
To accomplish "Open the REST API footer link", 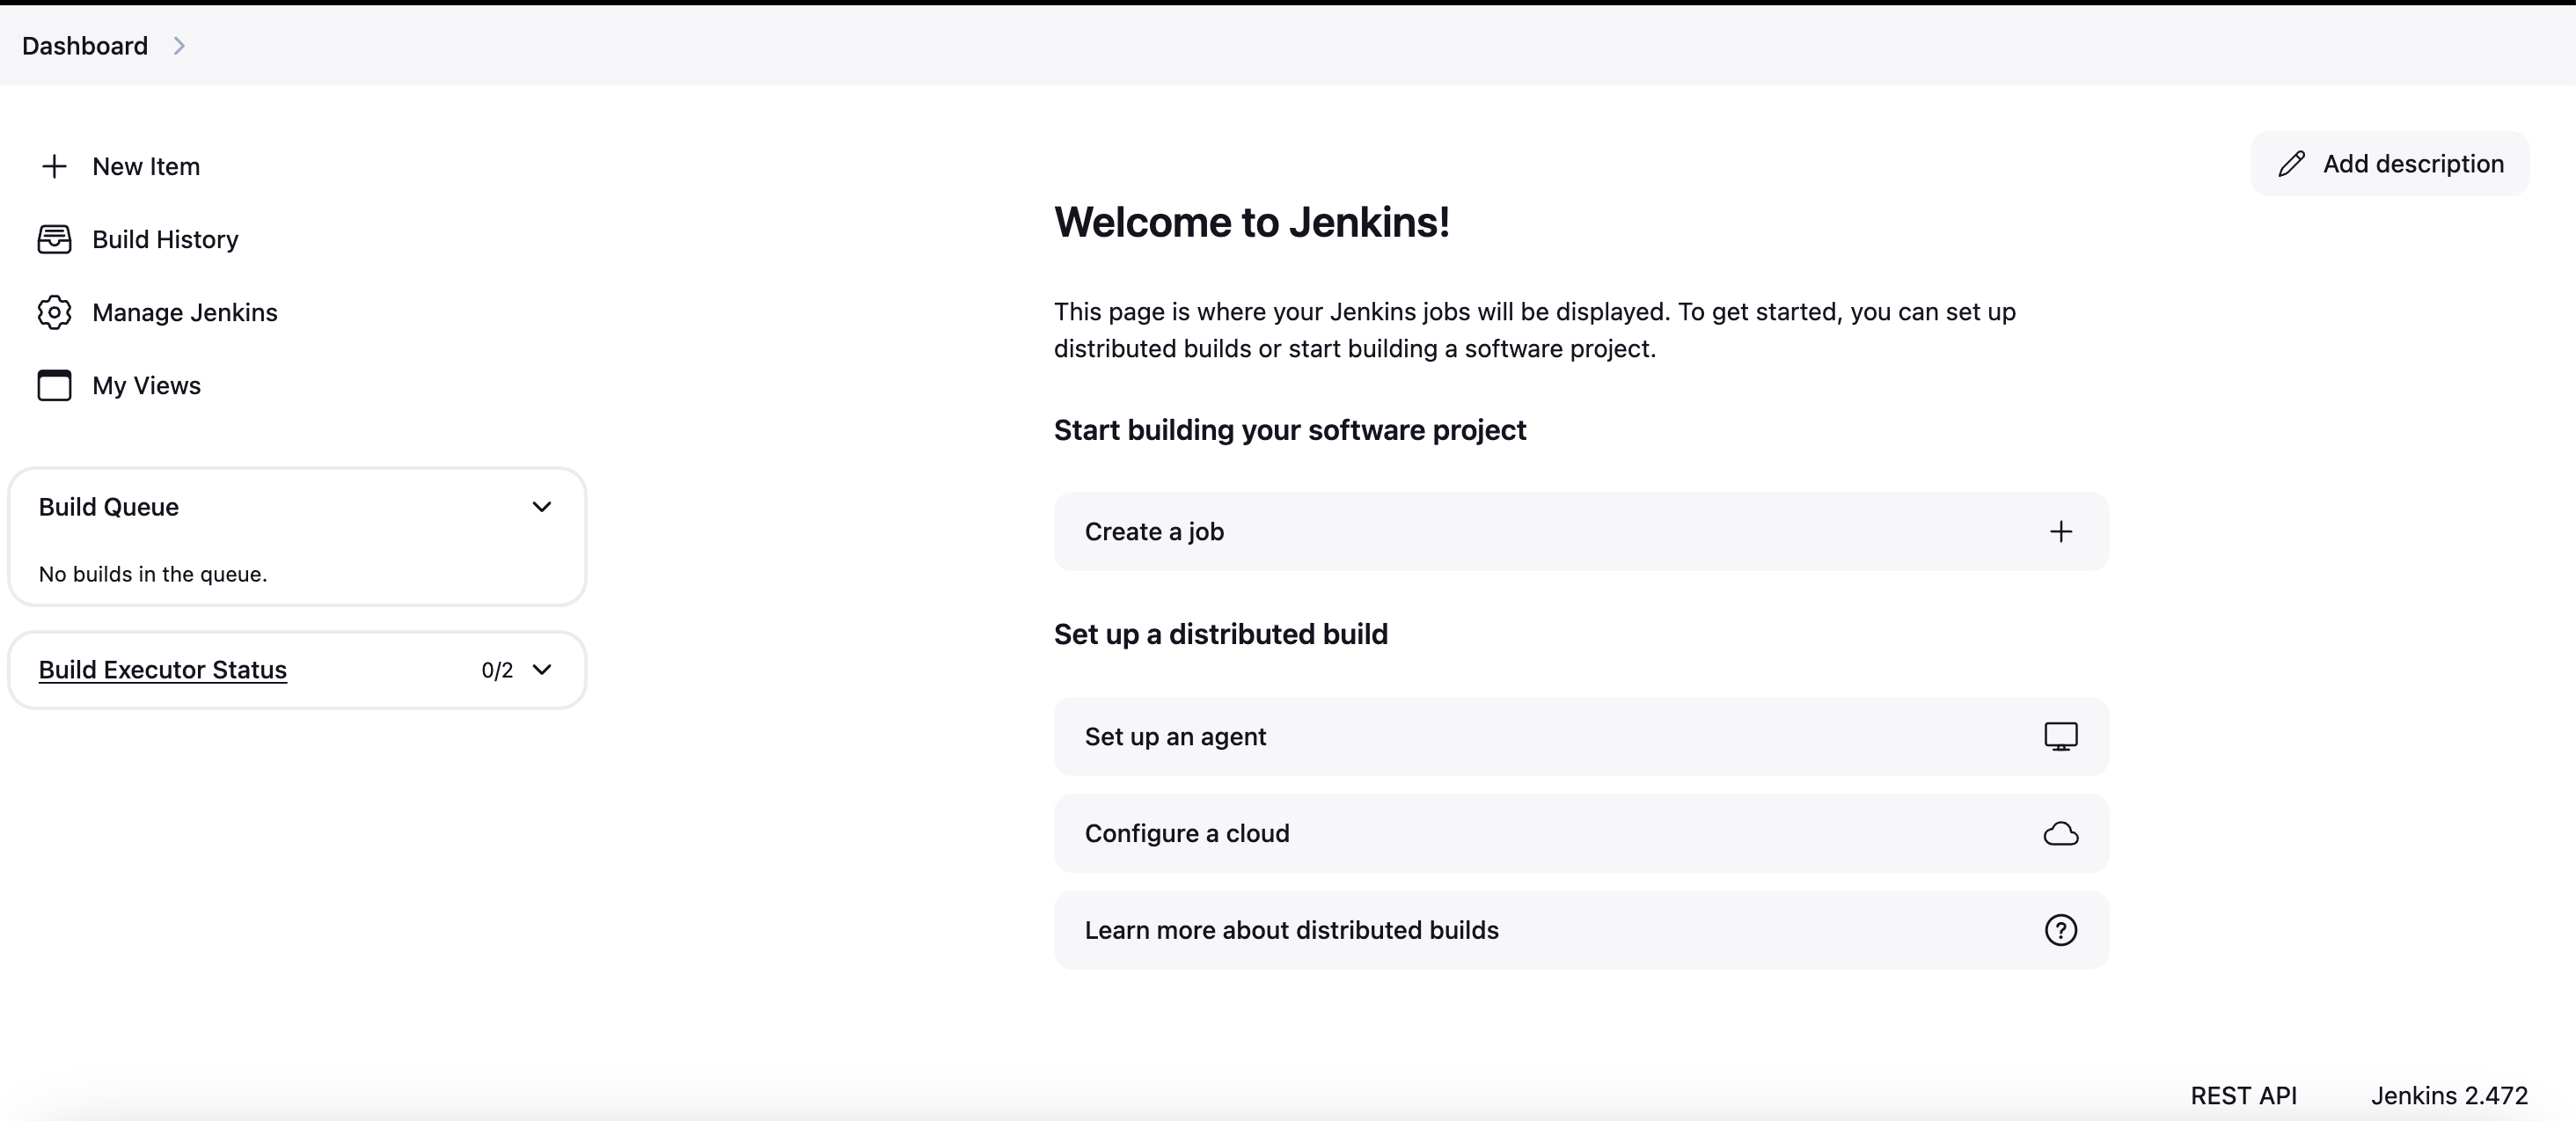I will click(2243, 1095).
